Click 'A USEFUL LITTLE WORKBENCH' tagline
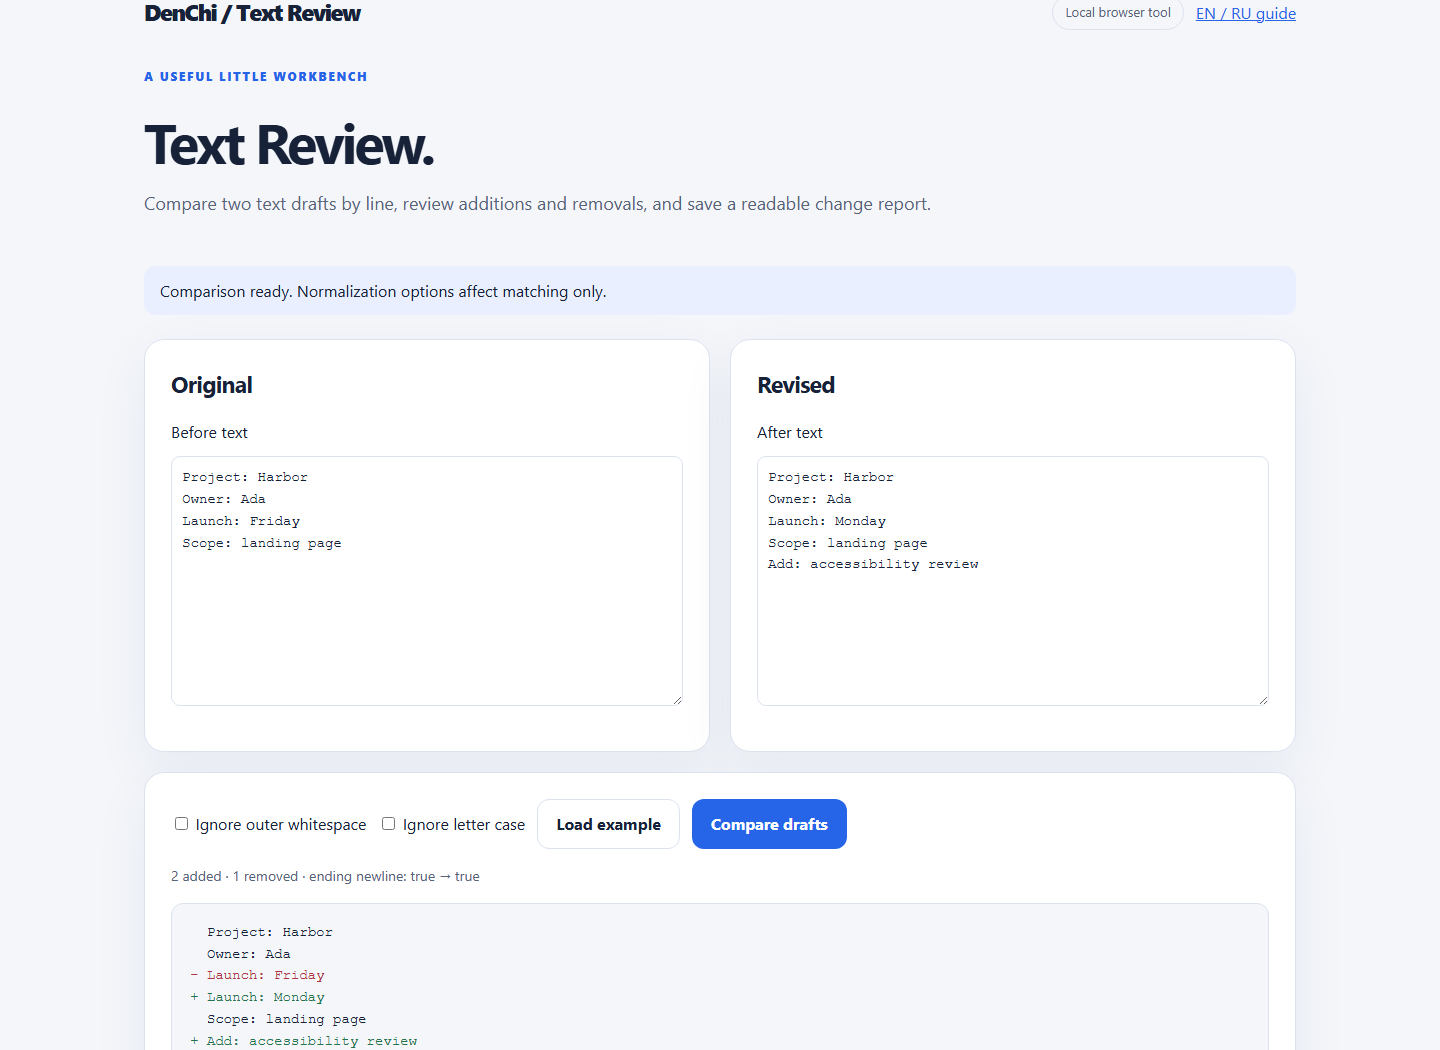Viewport: 1440px width, 1050px height. click(x=256, y=76)
